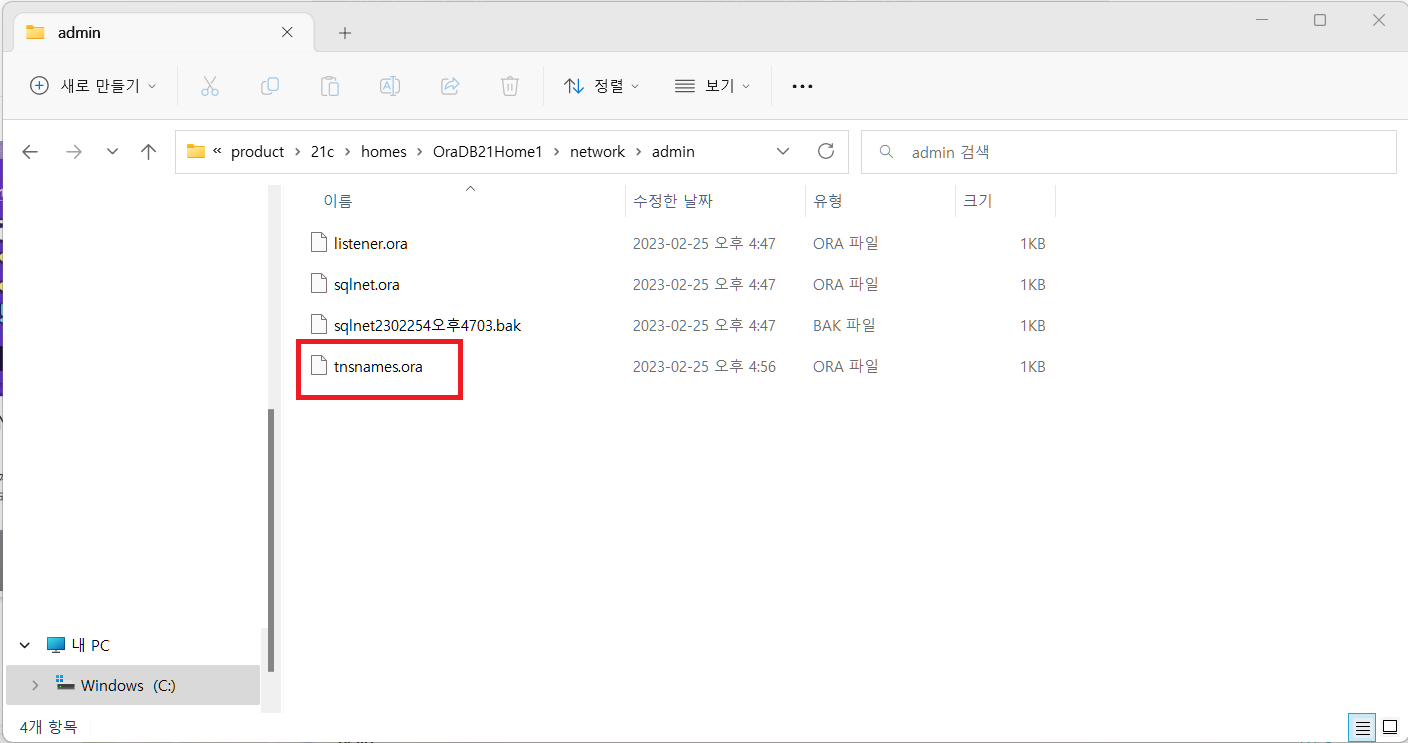Switch to details view layout icon

[x=1361, y=727]
